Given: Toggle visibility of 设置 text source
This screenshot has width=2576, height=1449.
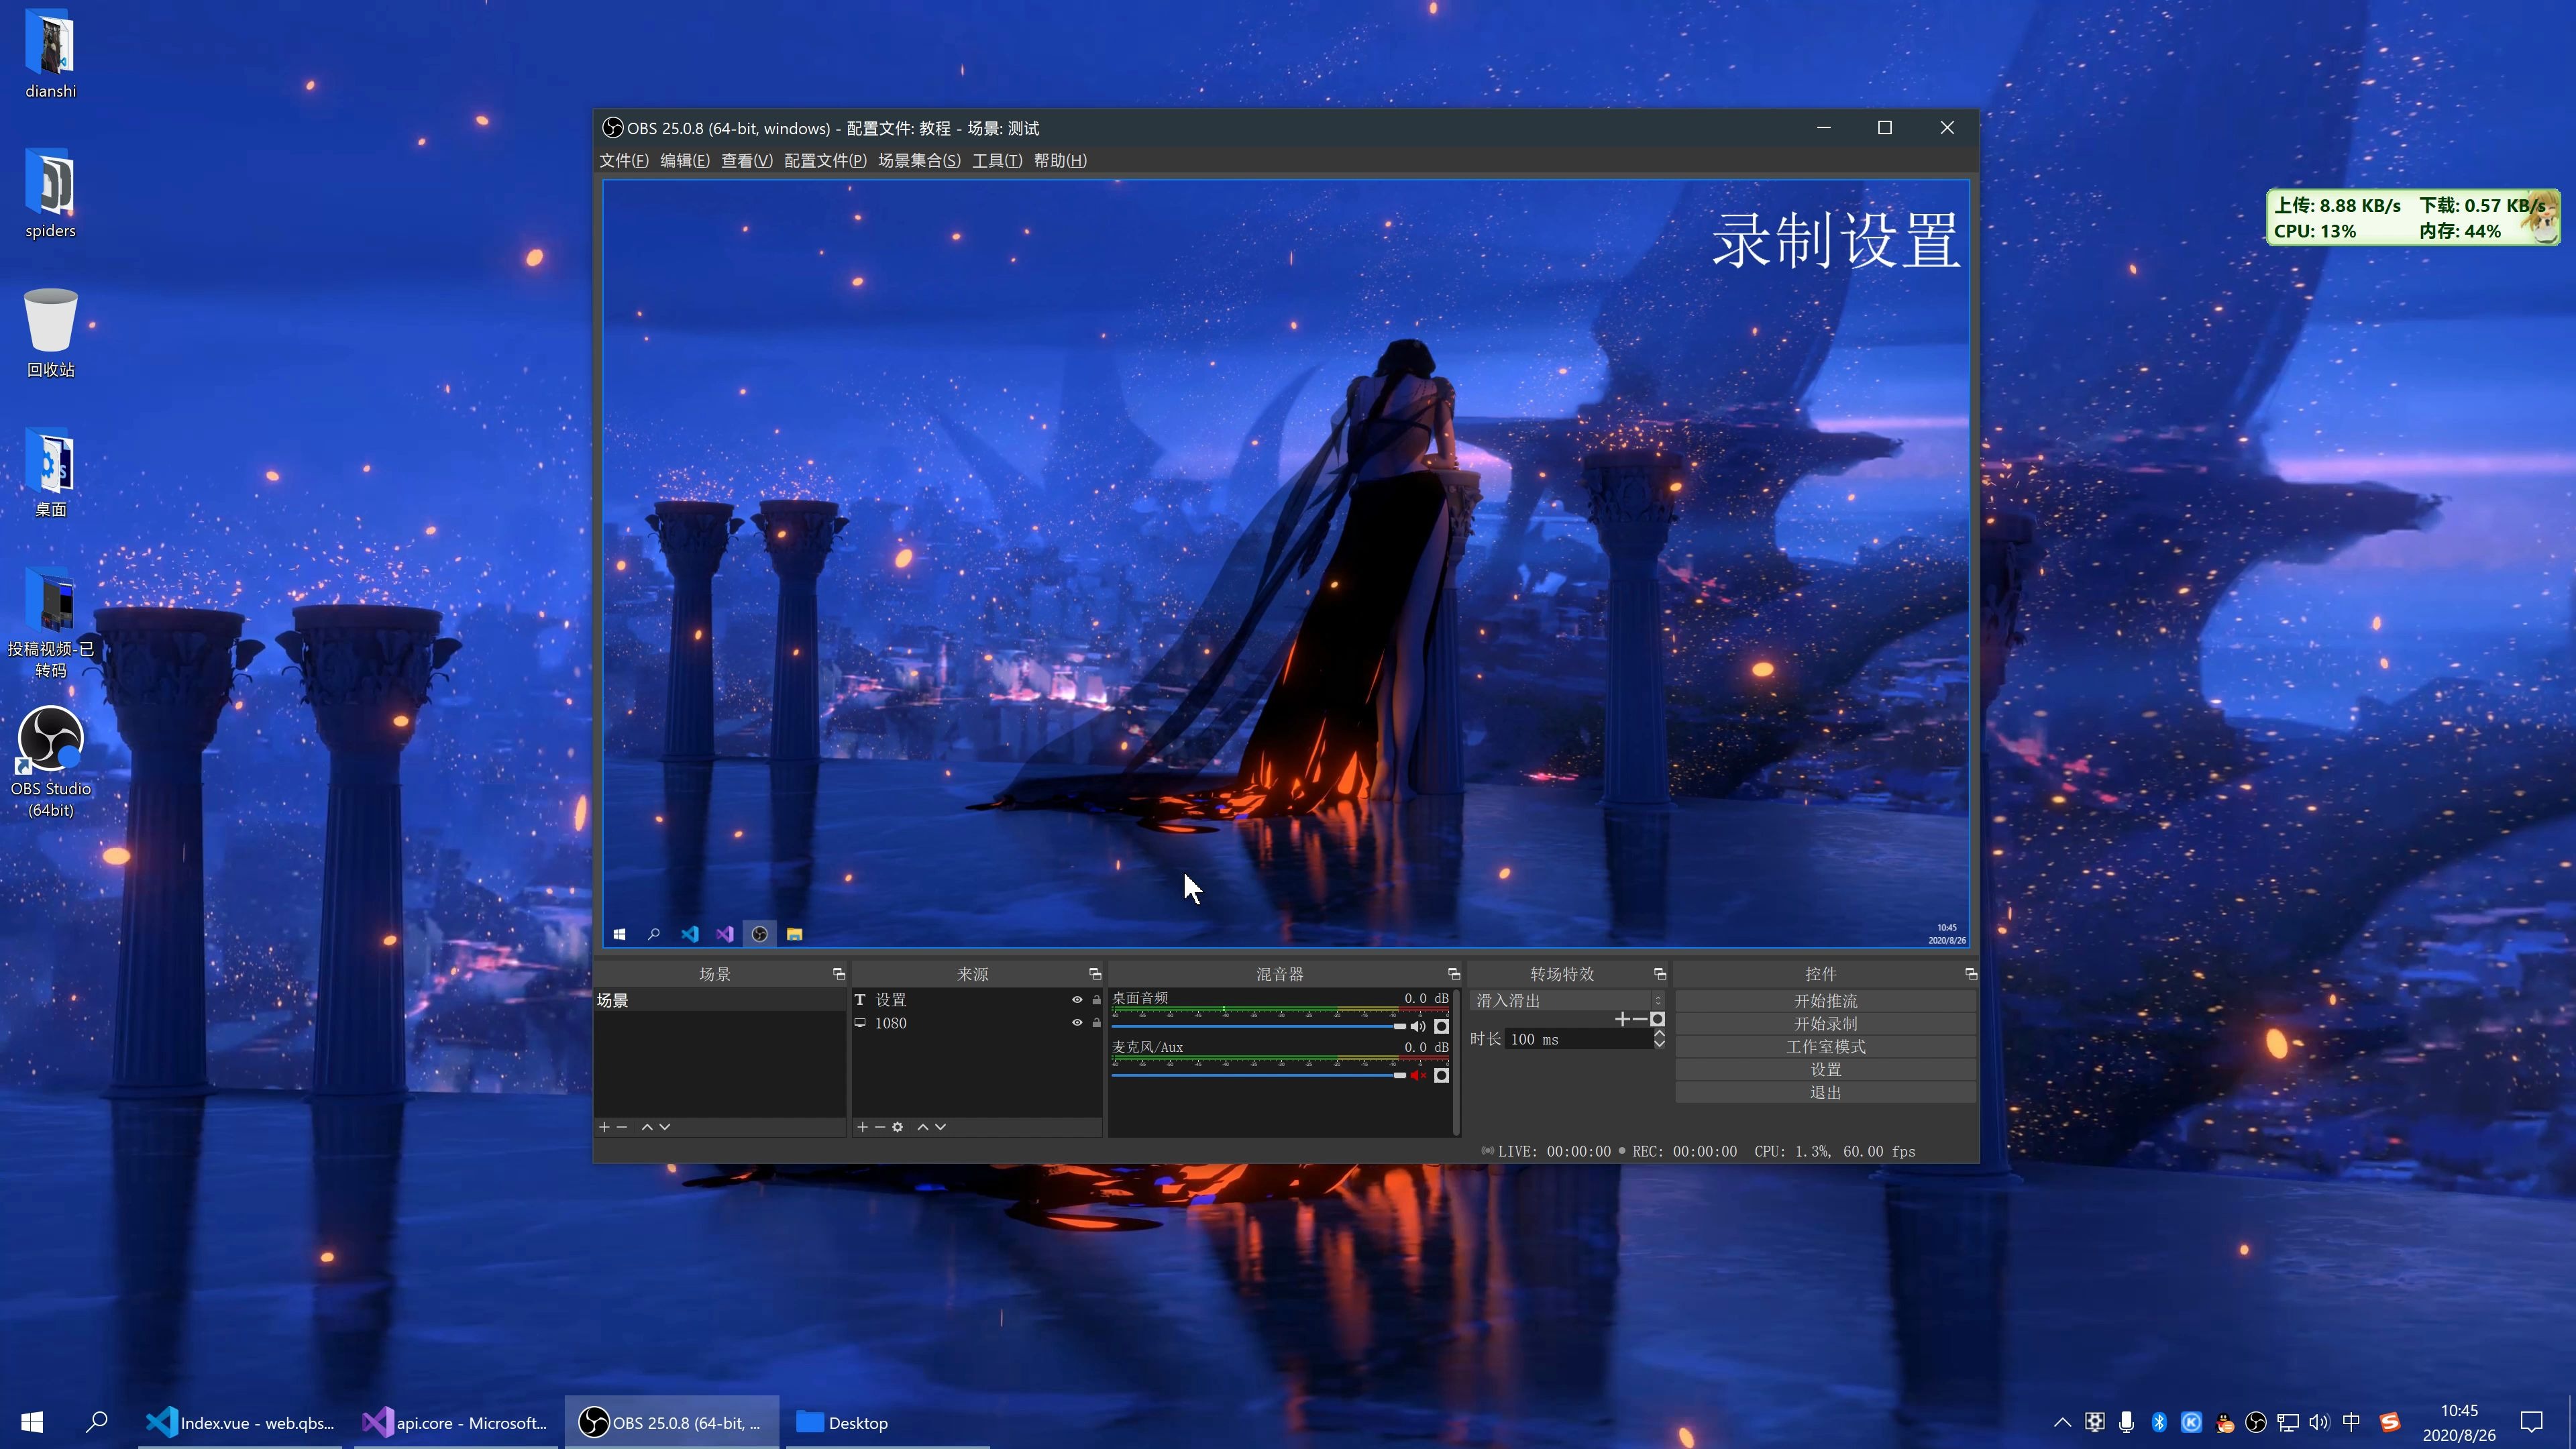Looking at the screenshot, I should point(1077,1000).
